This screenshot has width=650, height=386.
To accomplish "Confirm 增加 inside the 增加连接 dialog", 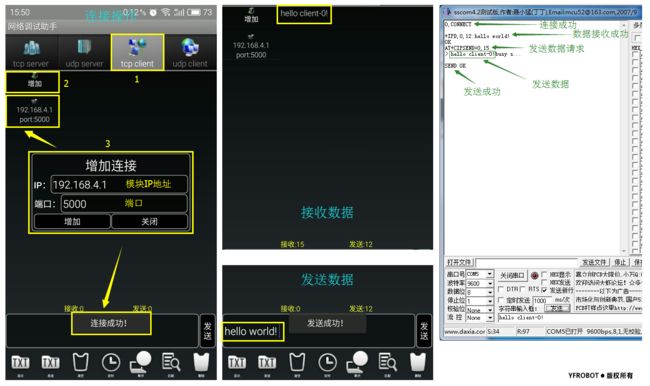I will click(72, 221).
